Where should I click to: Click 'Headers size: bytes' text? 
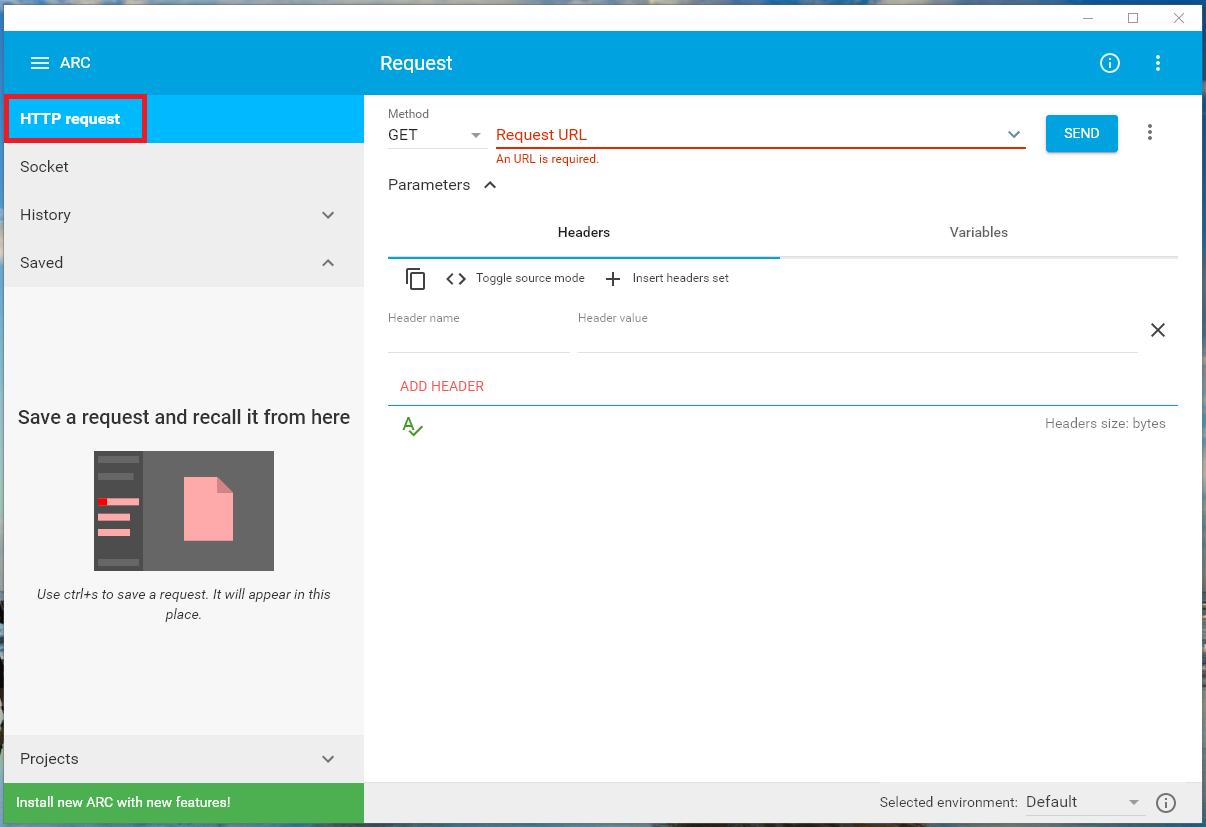tap(1105, 423)
